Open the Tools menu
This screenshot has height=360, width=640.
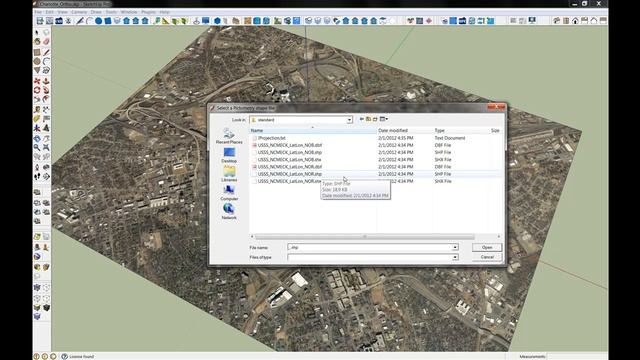111,12
